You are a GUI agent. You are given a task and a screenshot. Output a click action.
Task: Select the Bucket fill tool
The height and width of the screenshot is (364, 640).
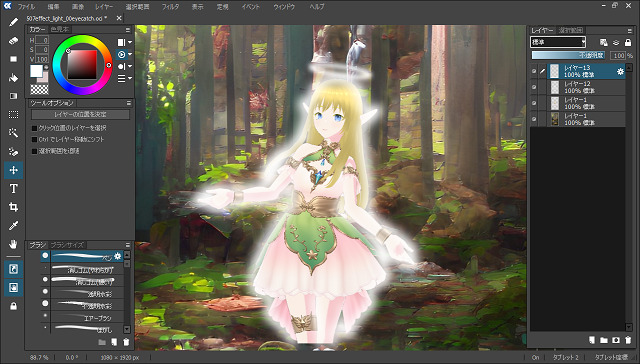[x=13, y=78]
